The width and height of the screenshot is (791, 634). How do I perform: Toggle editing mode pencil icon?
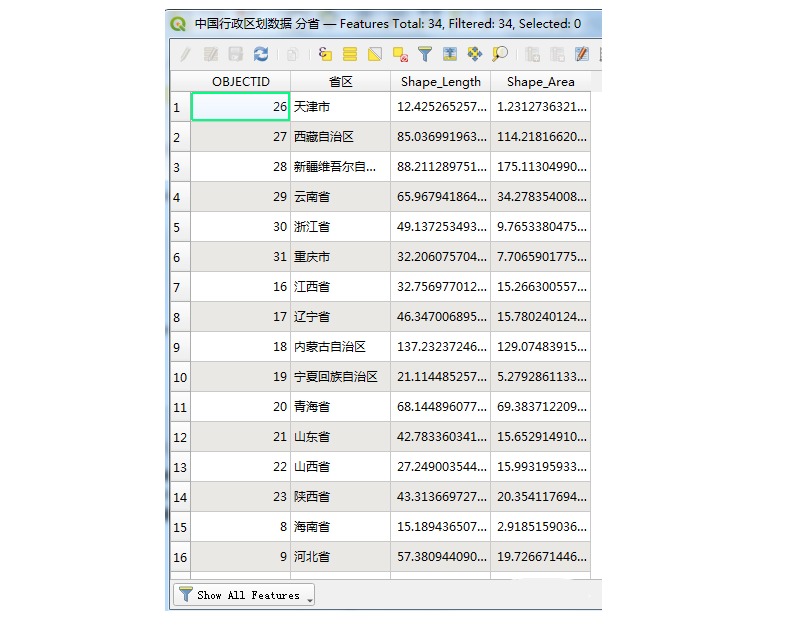pyautogui.click(x=185, y=54)
